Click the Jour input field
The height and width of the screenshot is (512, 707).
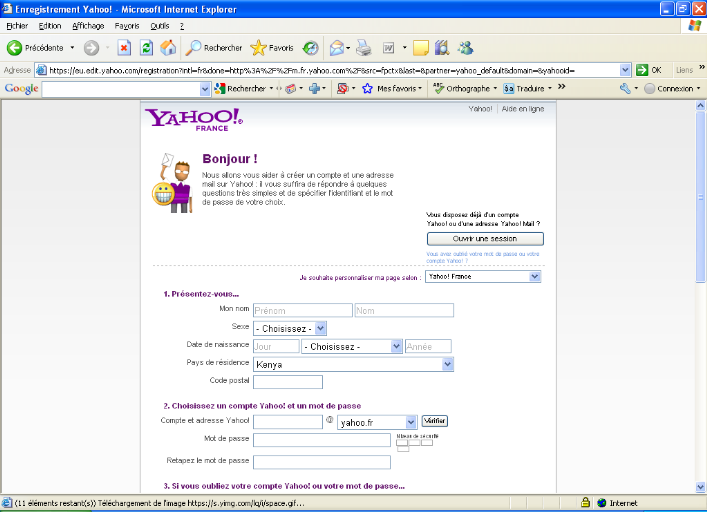pyautogui.click(x=276, y=347)
